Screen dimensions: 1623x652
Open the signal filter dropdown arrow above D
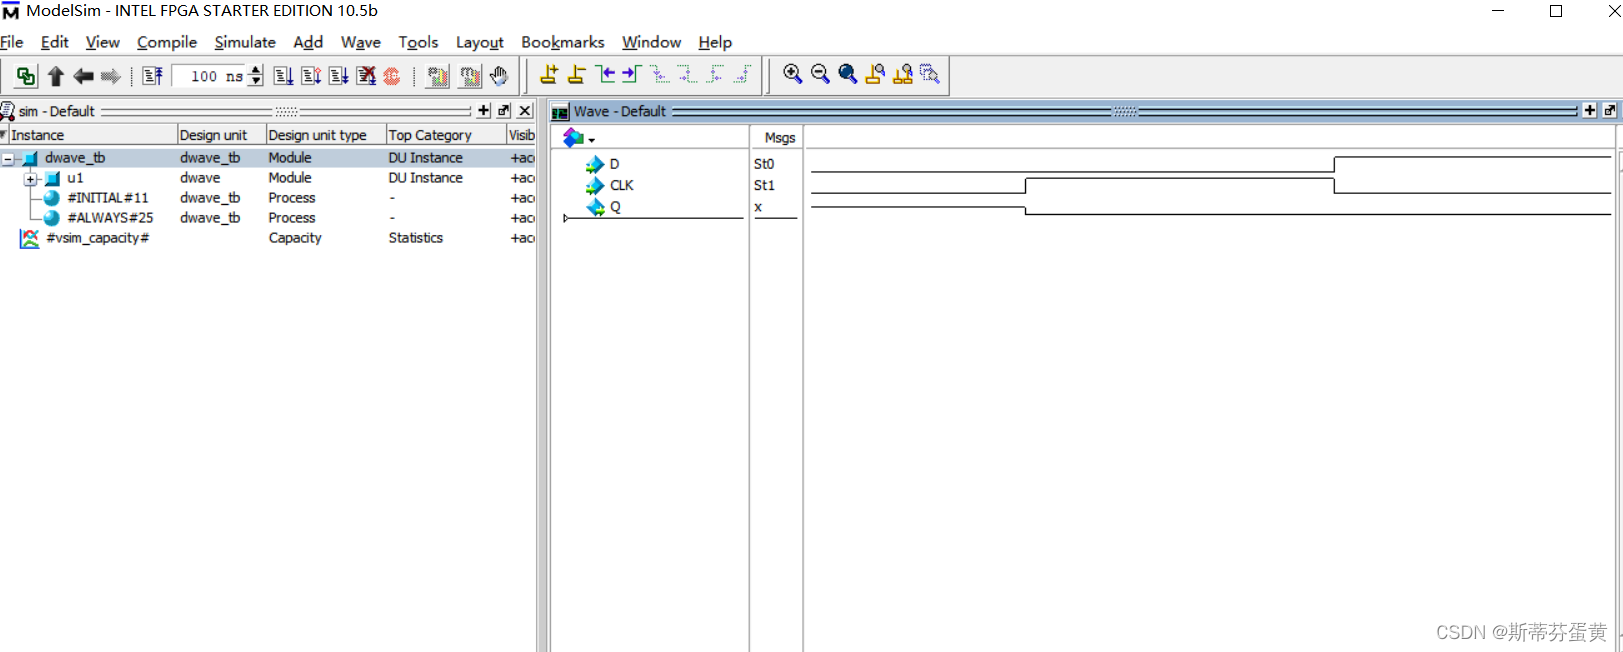592,140
